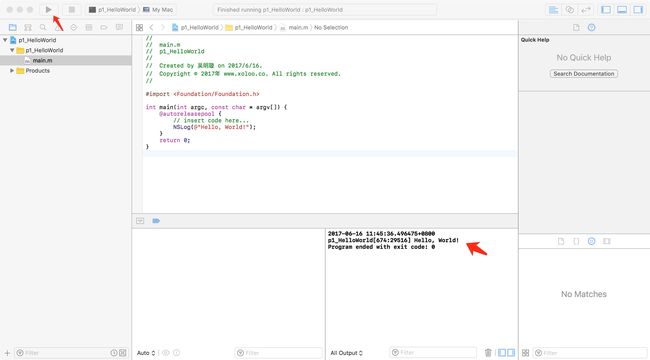Click the NSLog Hello World code line
650x360 pixels.
coord(214,127)
